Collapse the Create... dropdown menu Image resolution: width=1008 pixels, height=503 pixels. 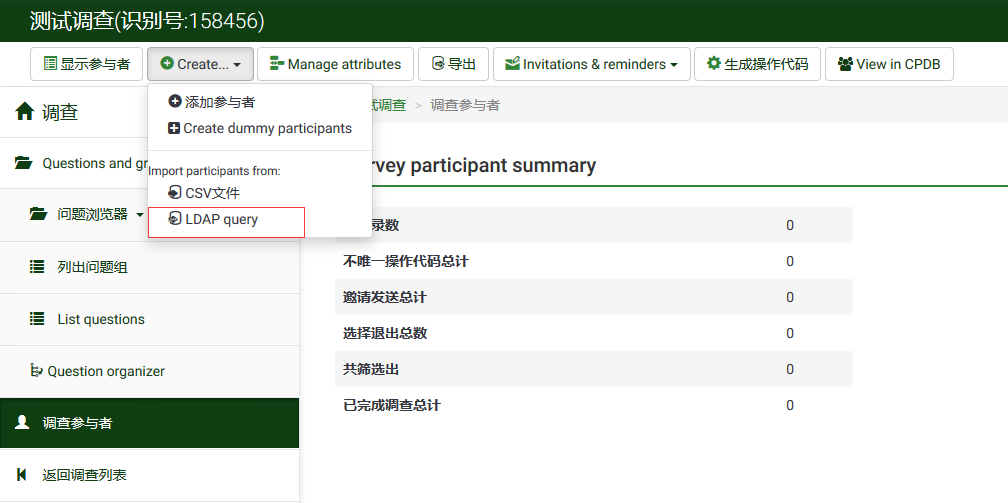pyautogui.click(x=200, y=64)
